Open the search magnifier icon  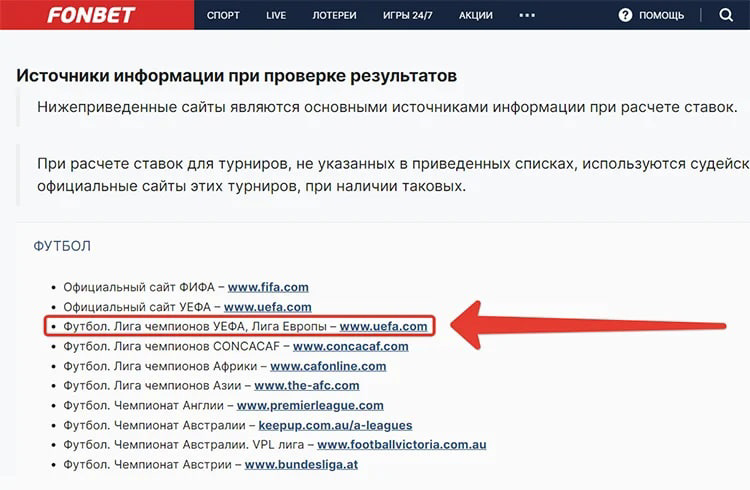tap(727, 15)
